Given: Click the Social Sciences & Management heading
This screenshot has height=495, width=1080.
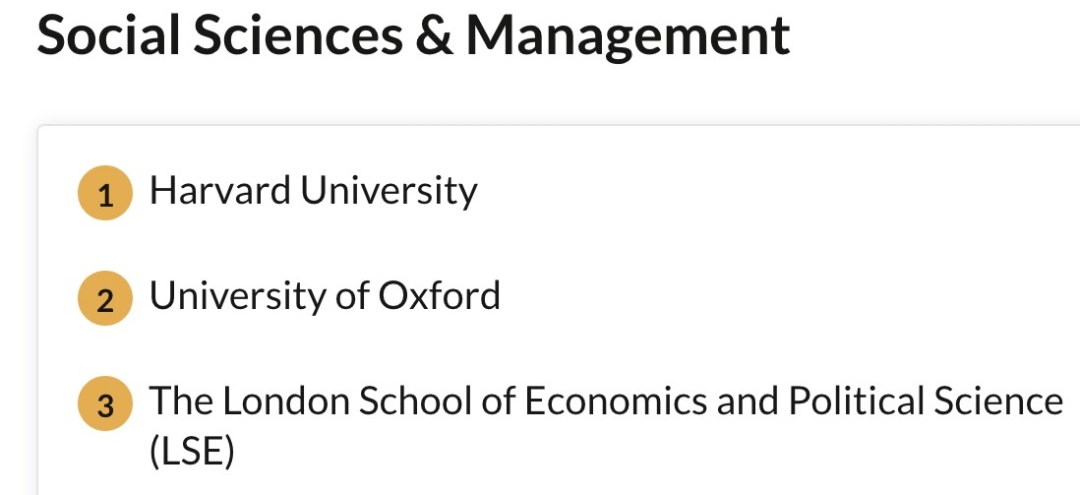Looking at the screenshot, I should click(413, 36).
